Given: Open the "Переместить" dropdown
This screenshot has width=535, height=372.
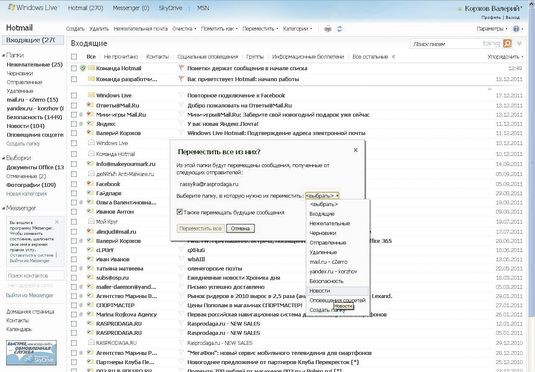Looking at the screenshot, I should pyautogui.click(x=260, y=29).
